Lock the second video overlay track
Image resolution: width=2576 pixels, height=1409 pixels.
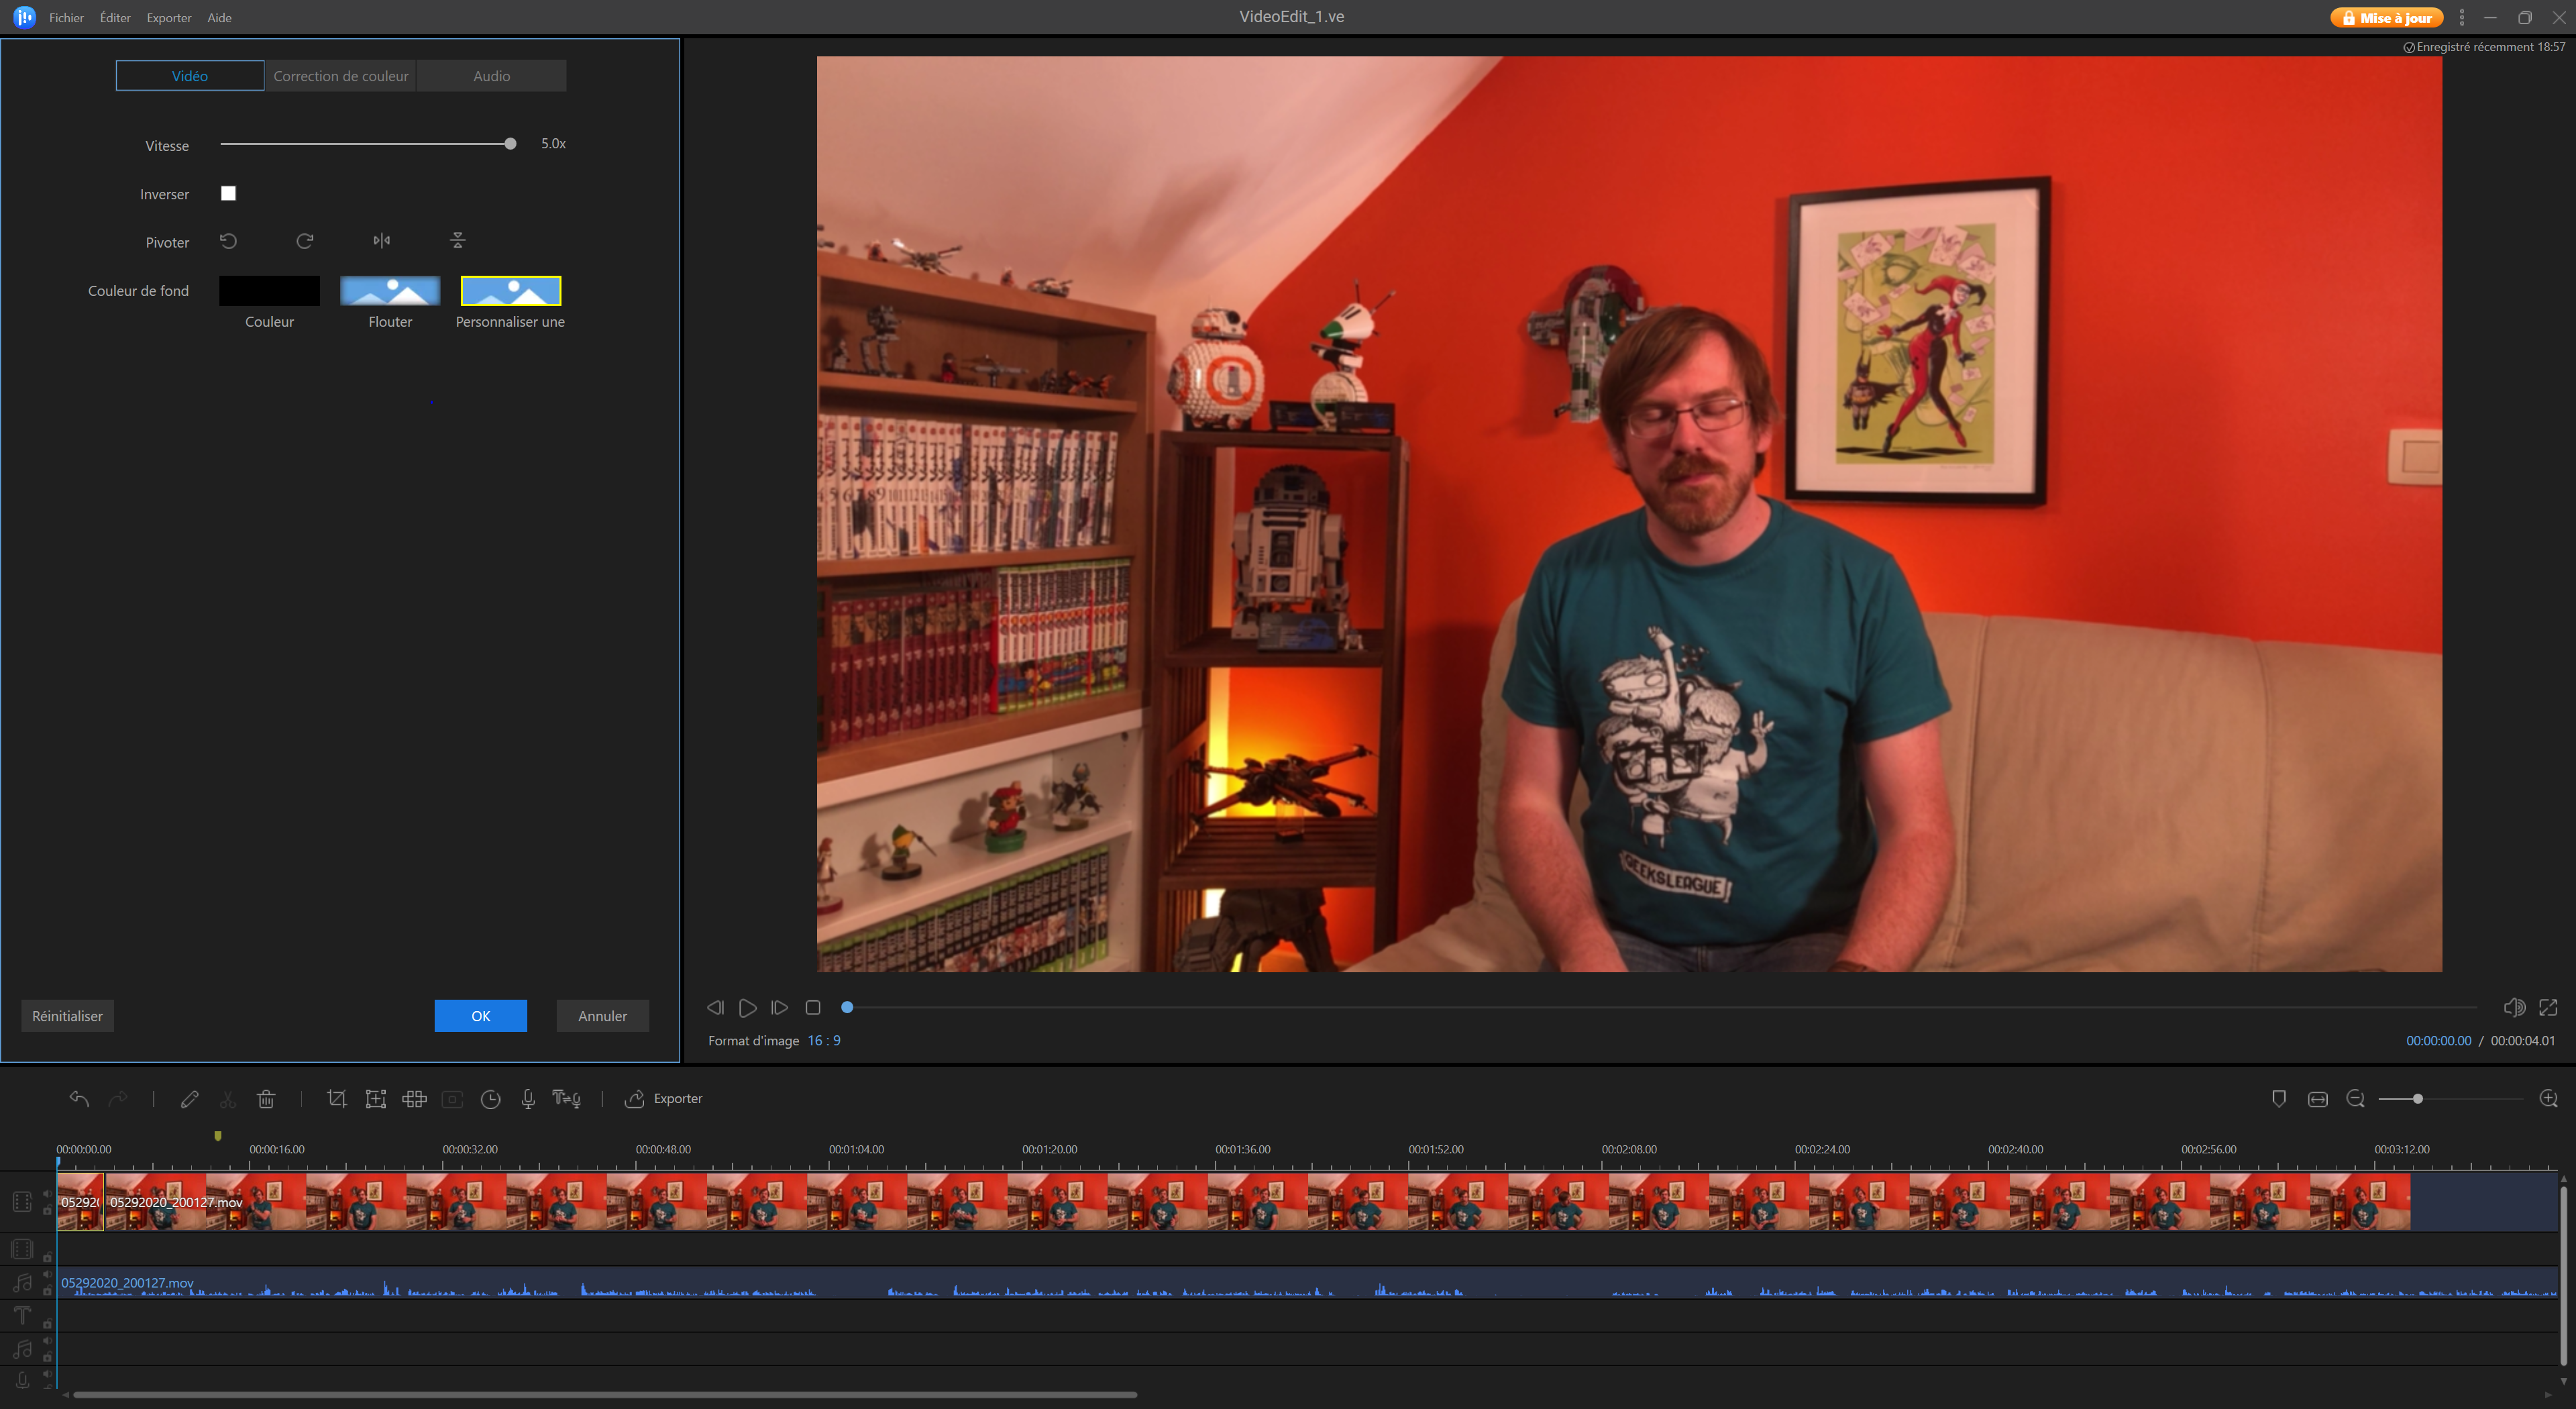coord(47,1257)
